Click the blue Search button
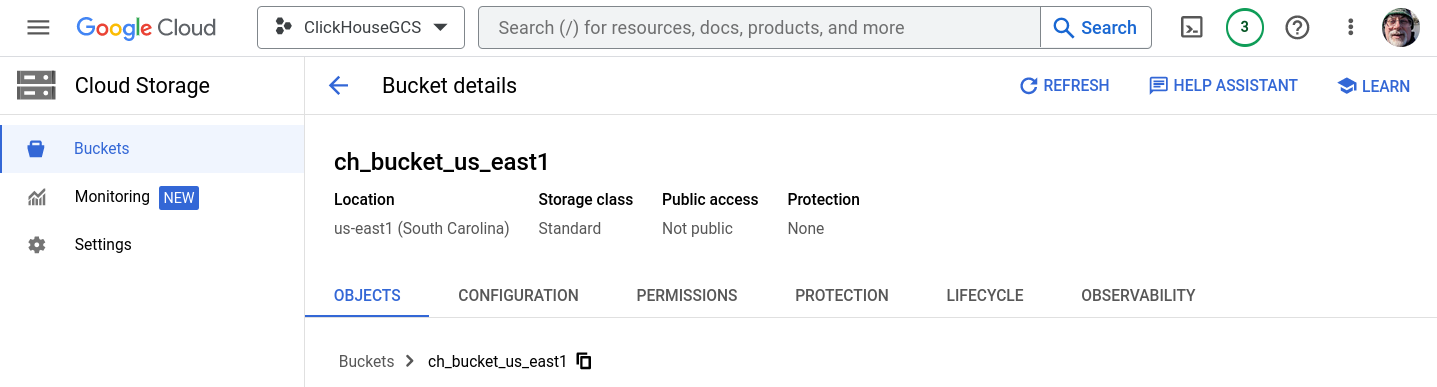The width and height of the screenshot is (1437, 387). click(x=1096, y=28)
